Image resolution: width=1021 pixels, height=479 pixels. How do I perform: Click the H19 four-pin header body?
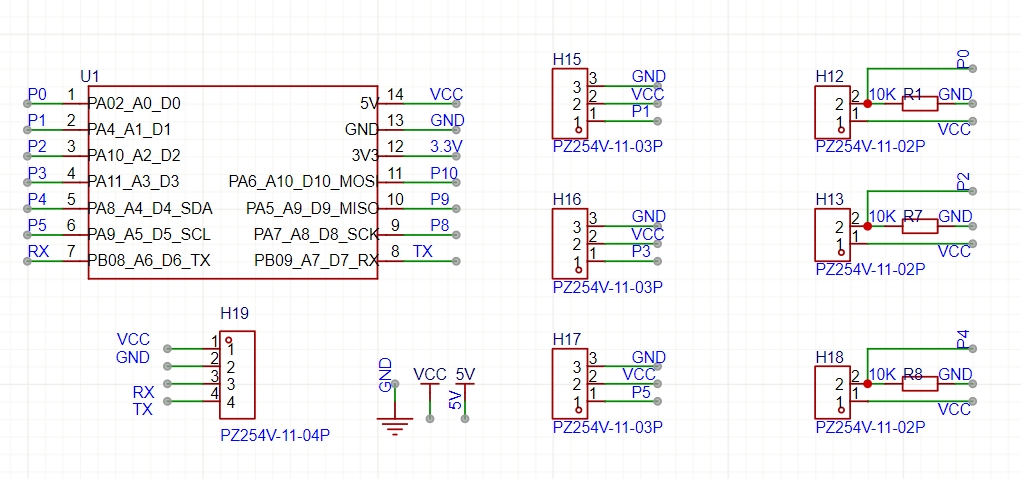pos(237,375)
